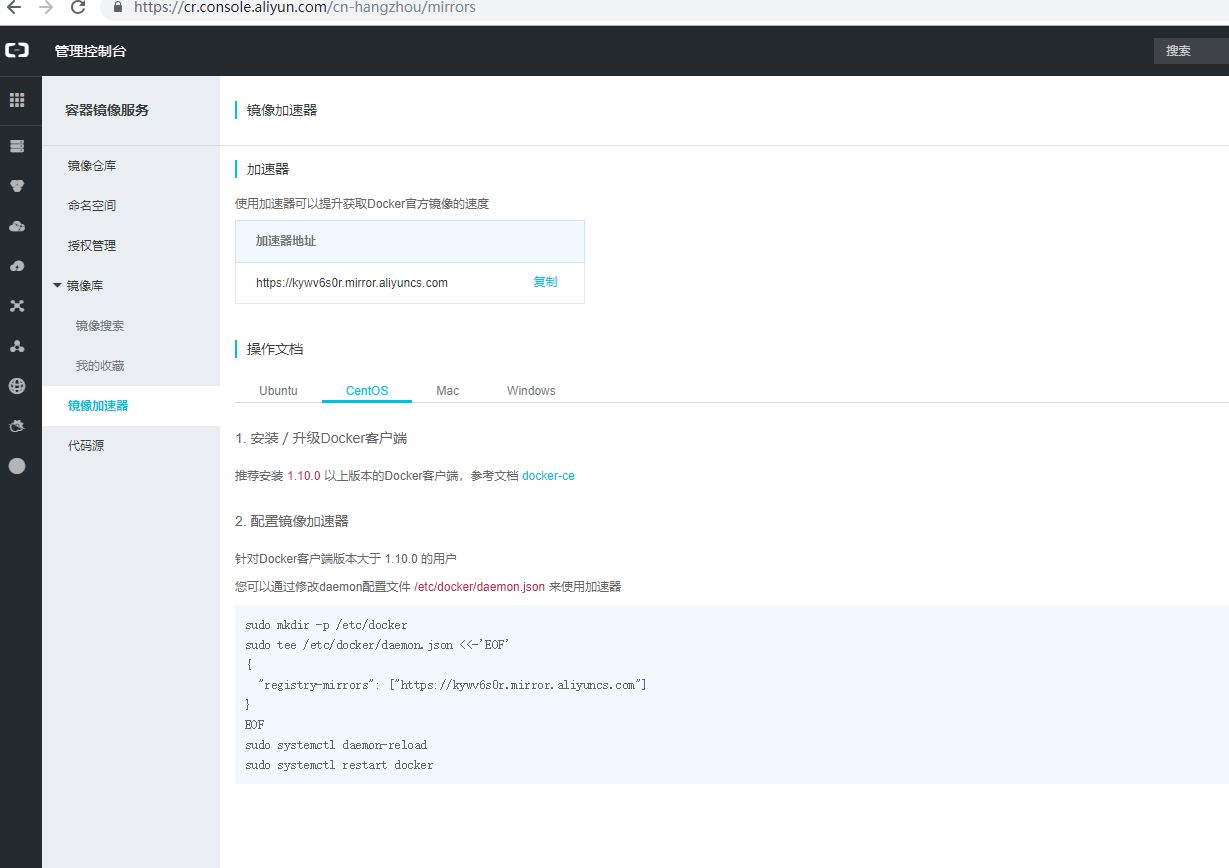Image resolution: width=1229 pixels, height=868 pixels.
Task: Click the registry-mirrors line in code
Action: (452, 685)
